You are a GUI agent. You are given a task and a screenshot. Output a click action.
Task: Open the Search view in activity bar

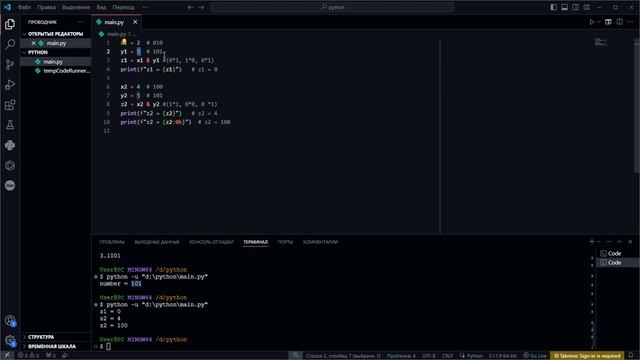tap(10, 44)
